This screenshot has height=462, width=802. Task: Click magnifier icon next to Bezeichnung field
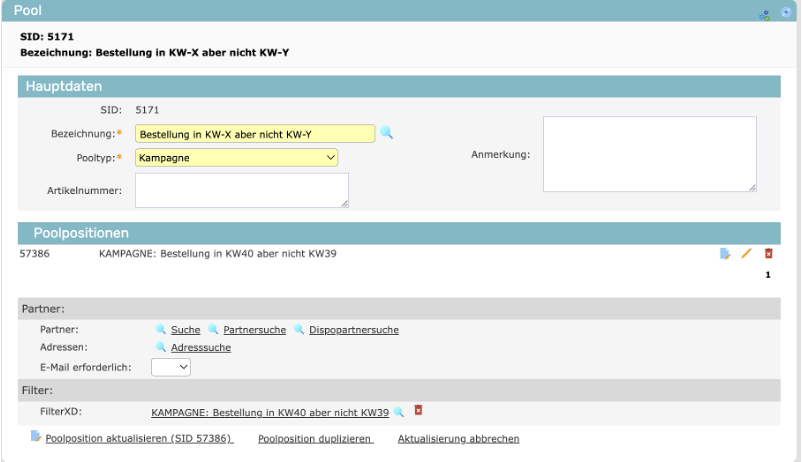tap(387, 132)
